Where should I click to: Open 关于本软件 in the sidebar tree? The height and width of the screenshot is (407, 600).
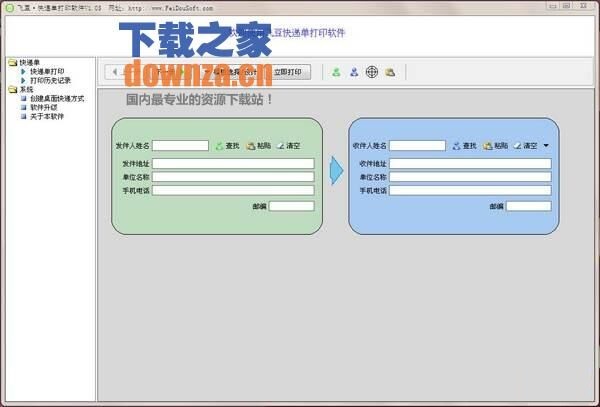point(47,116)
